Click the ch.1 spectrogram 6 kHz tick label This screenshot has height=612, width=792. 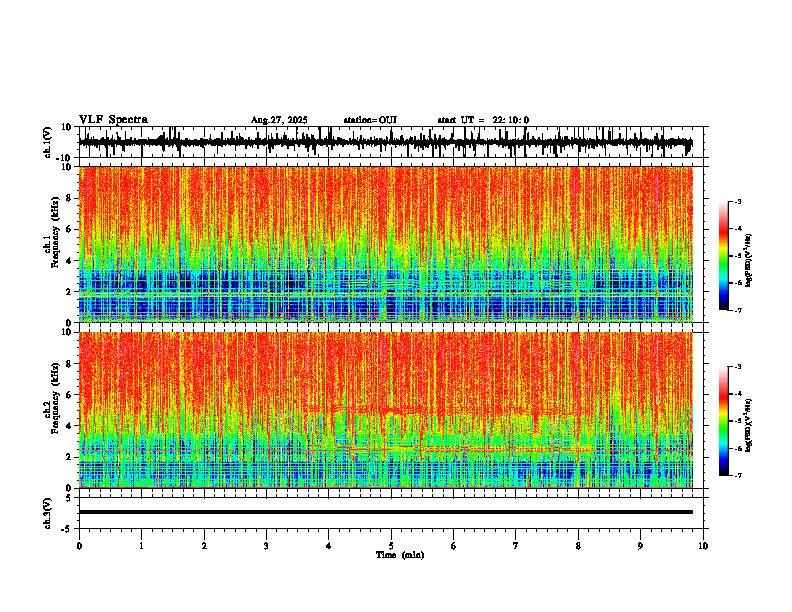(x=70, y=230)
